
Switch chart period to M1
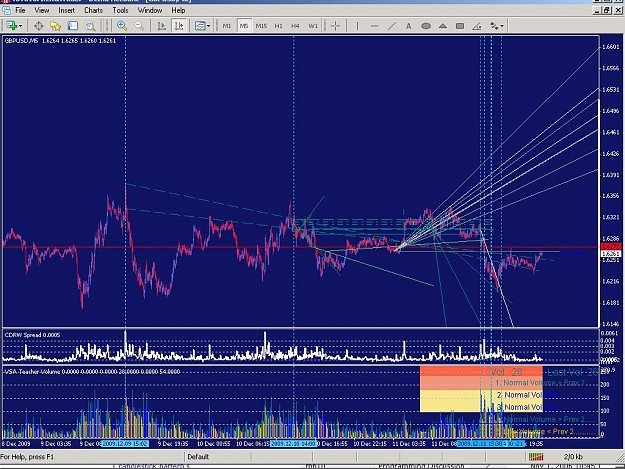coord(227,26)
